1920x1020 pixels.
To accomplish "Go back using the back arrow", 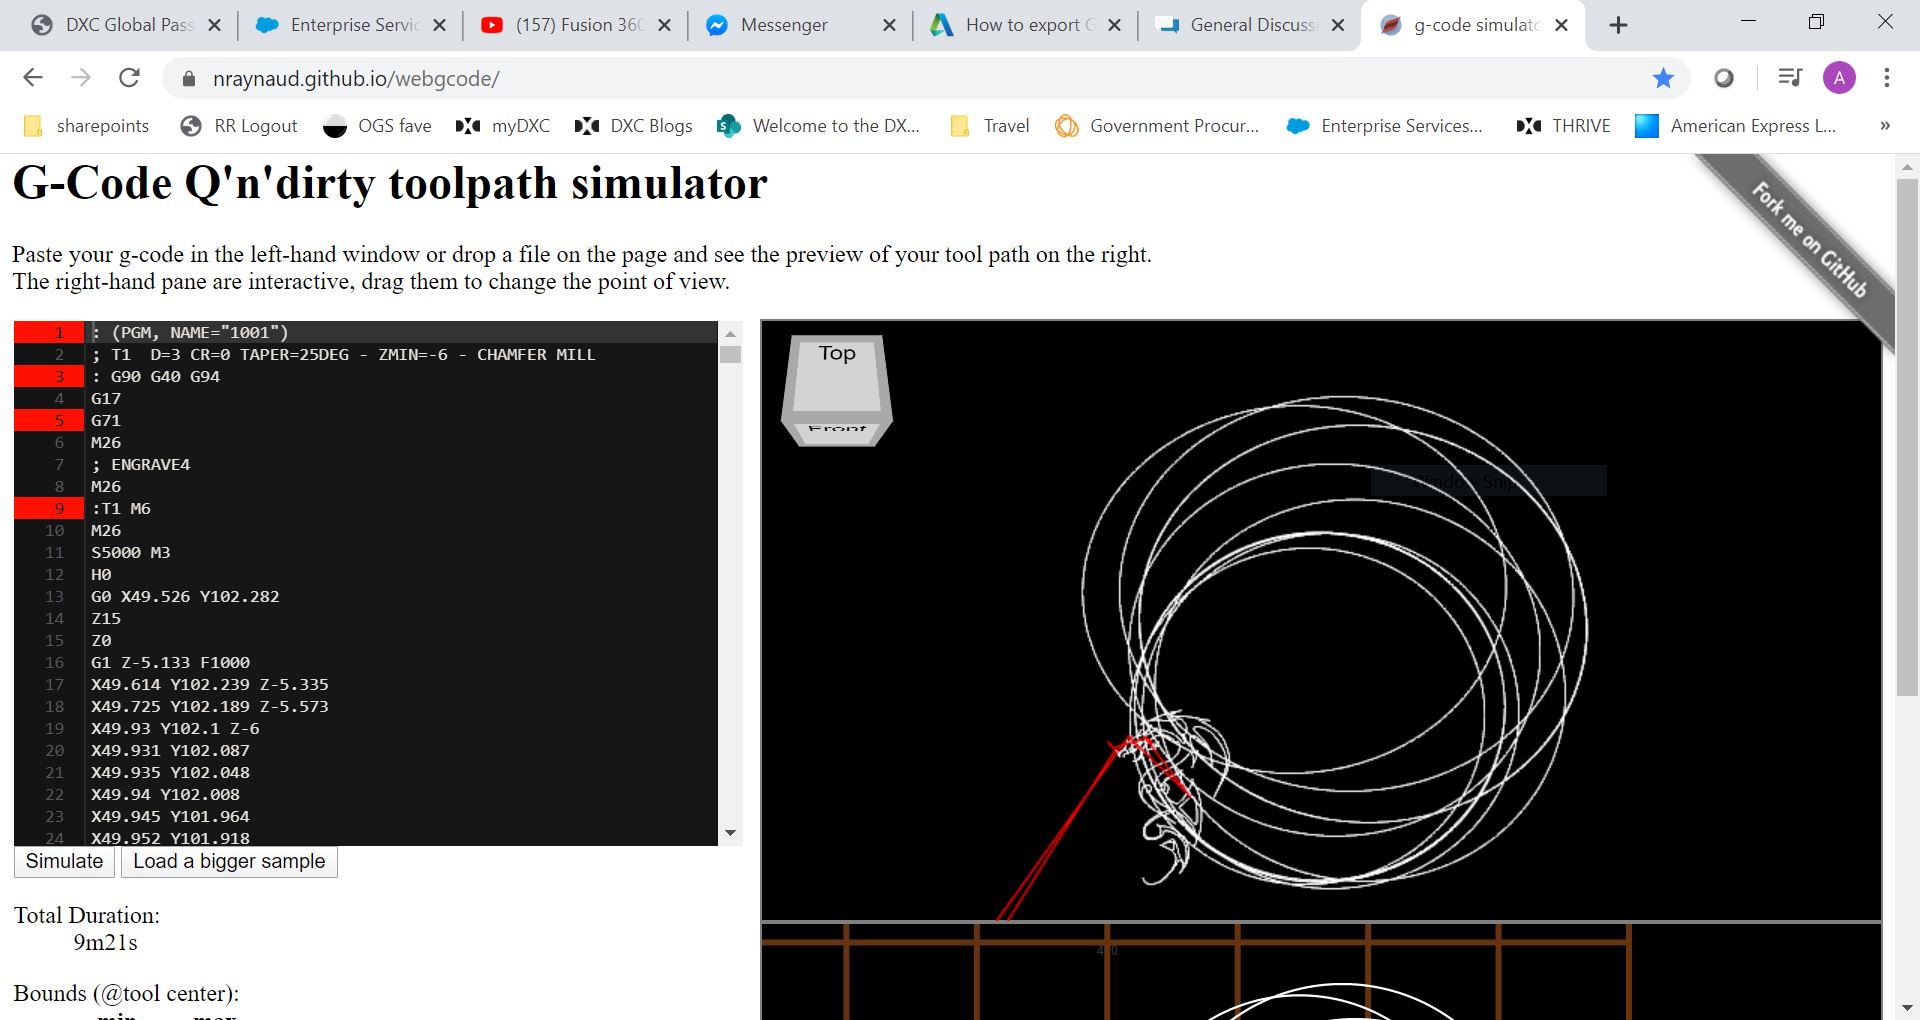I will (33, 78).
